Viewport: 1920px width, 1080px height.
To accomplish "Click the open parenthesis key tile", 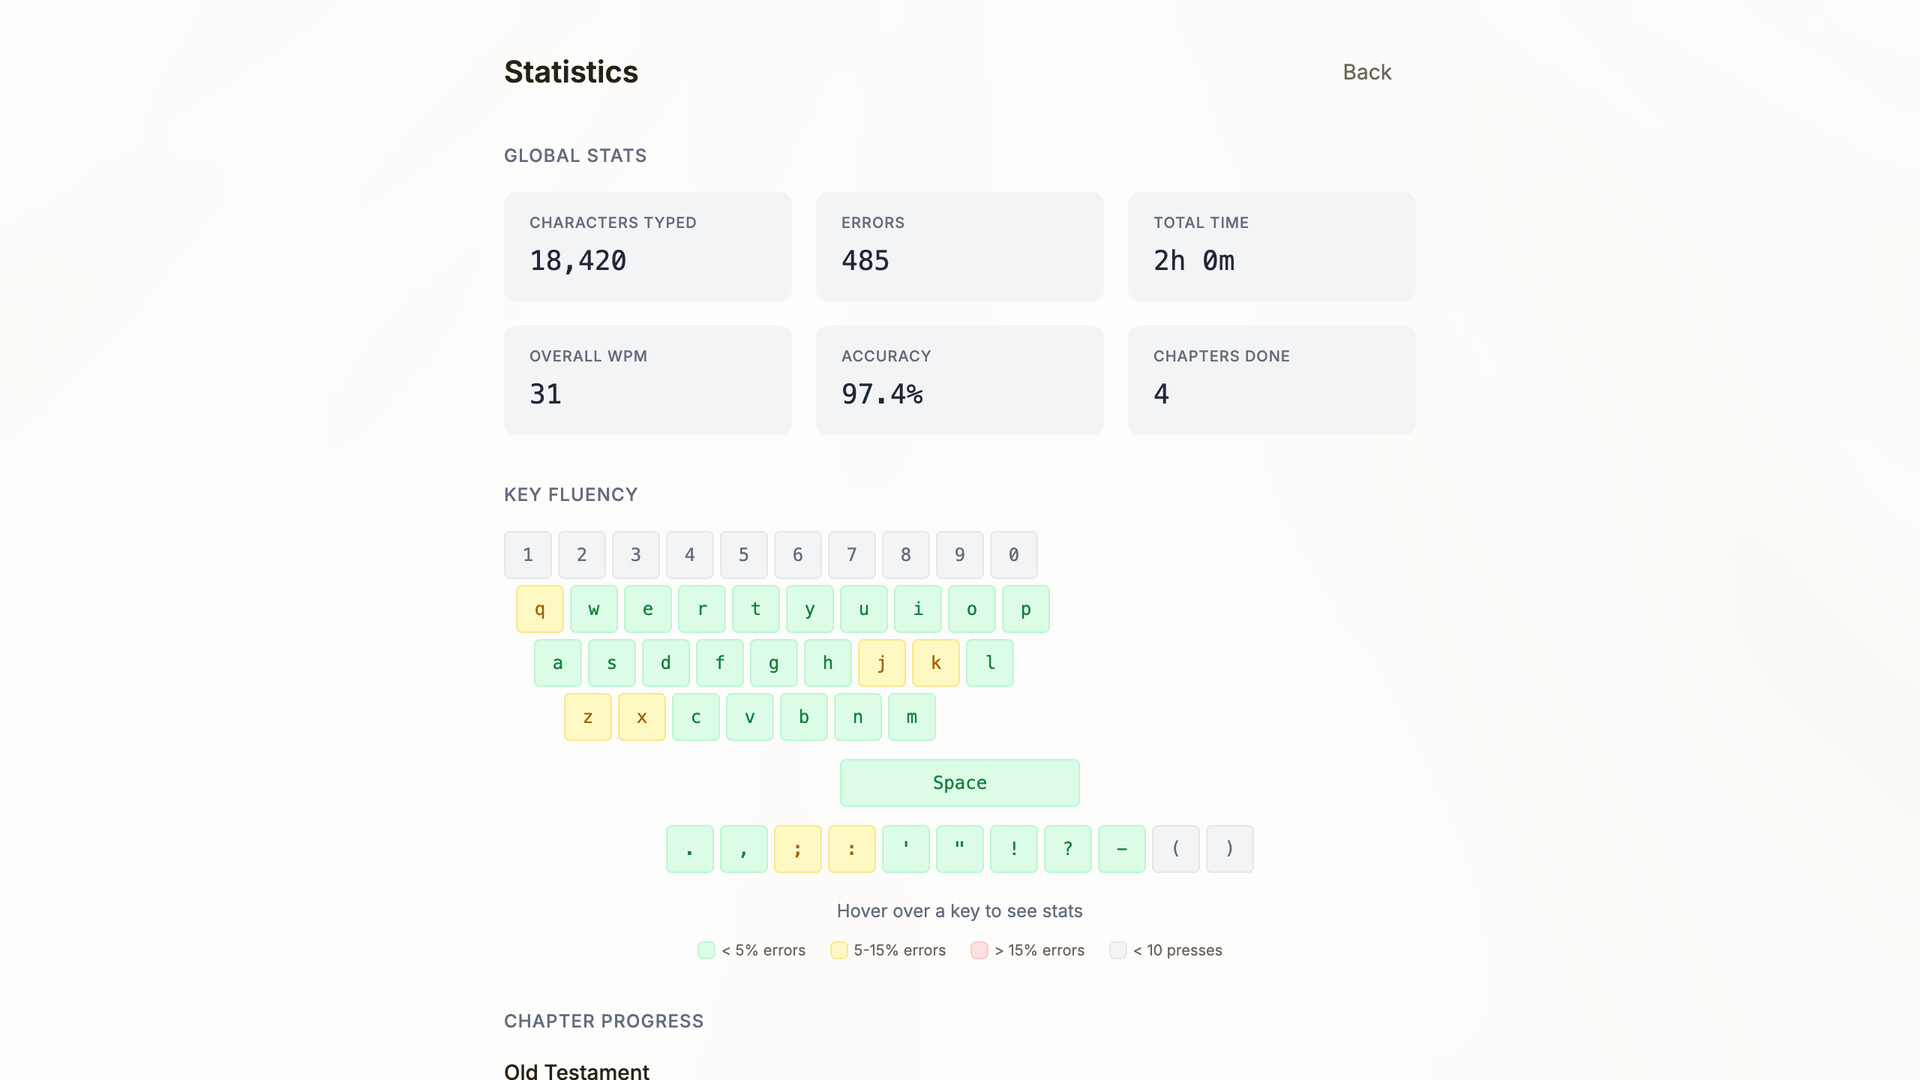I will coord(1176,849).
